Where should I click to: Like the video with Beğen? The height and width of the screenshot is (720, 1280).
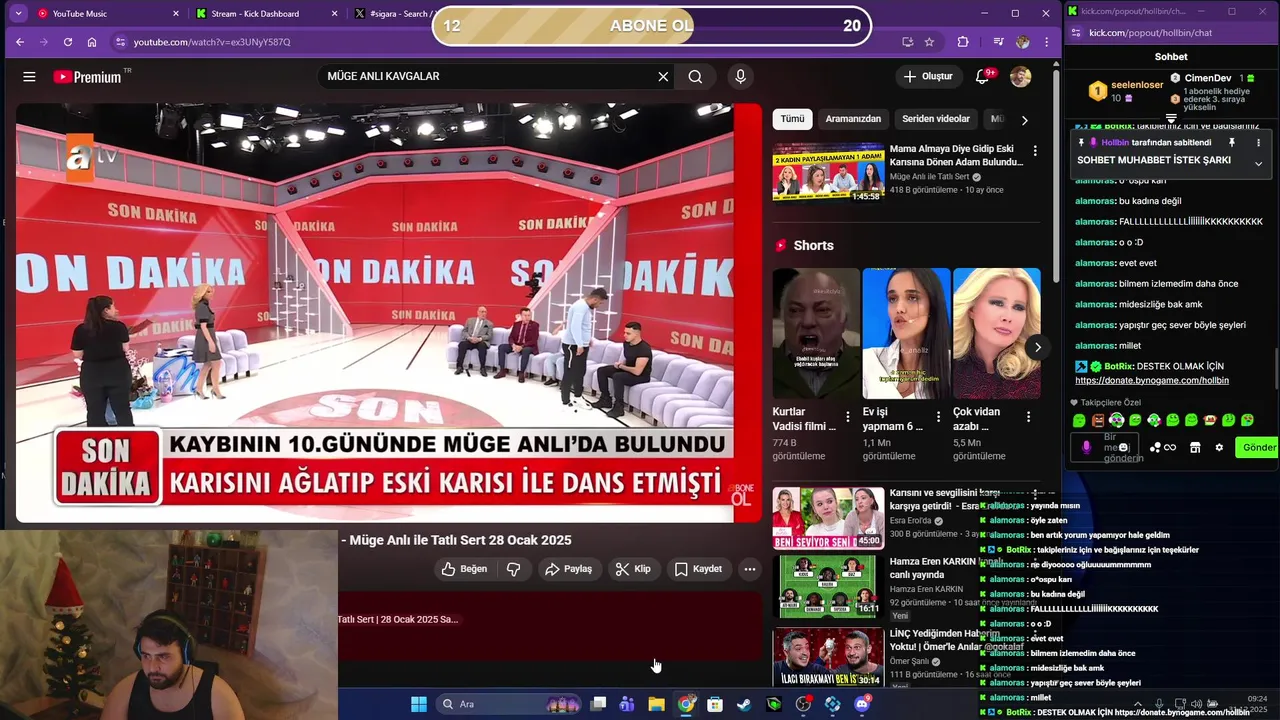(464, 569)
